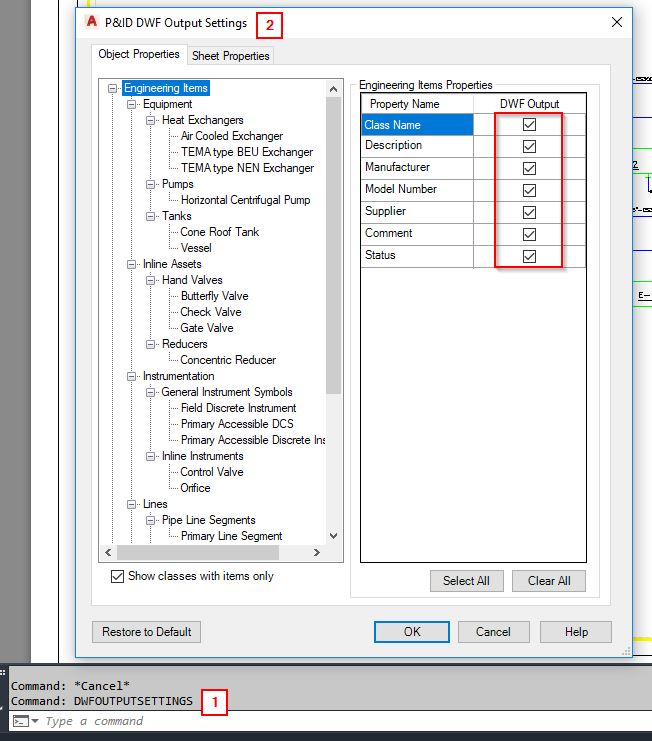
Task: Open Help for DWF output settings
Action: coord(576,632)
